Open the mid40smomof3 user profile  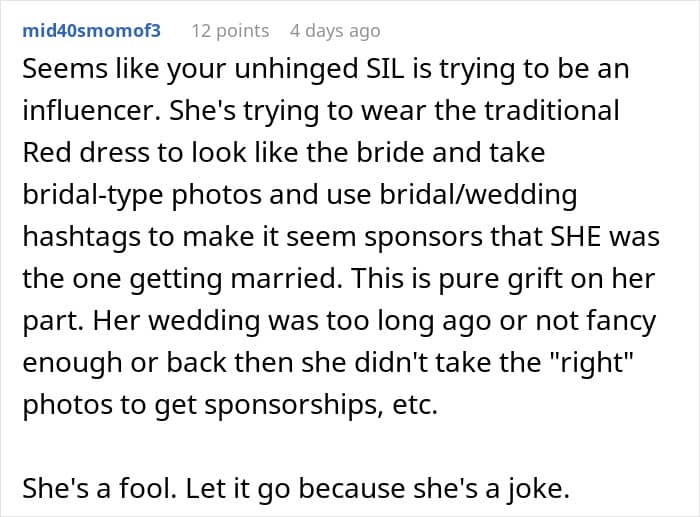tap(90, 31)
